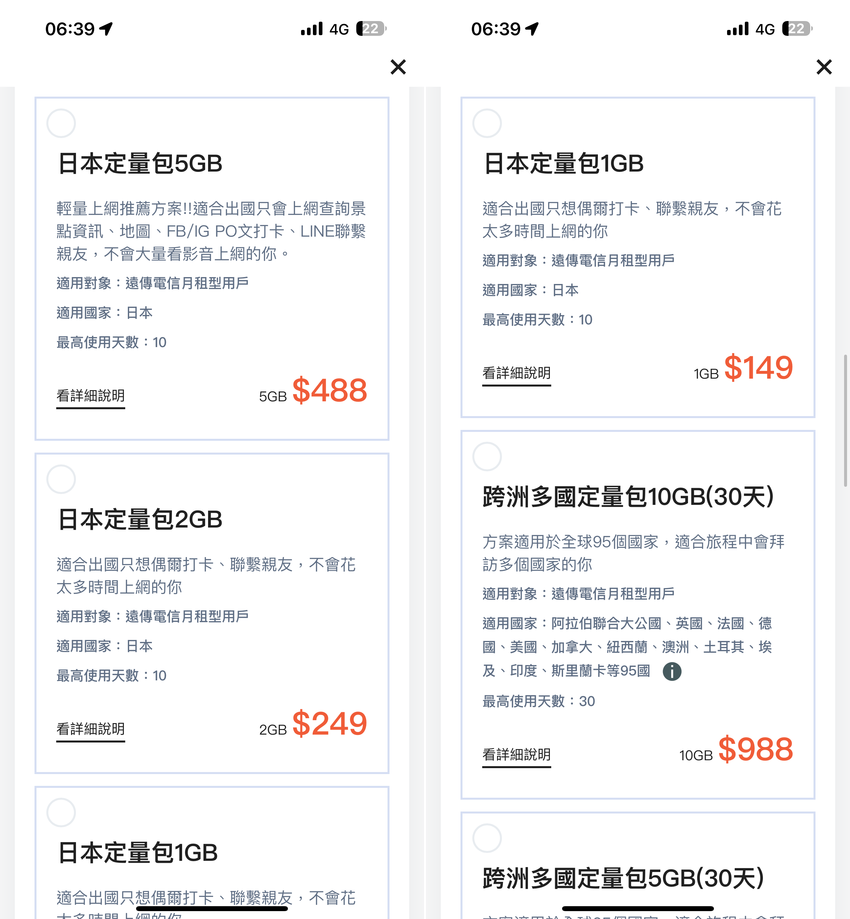Select the 日本定量包5GB radio button
Screen dimensions: 850x919
pyautogui.click(x=61, y=123)
